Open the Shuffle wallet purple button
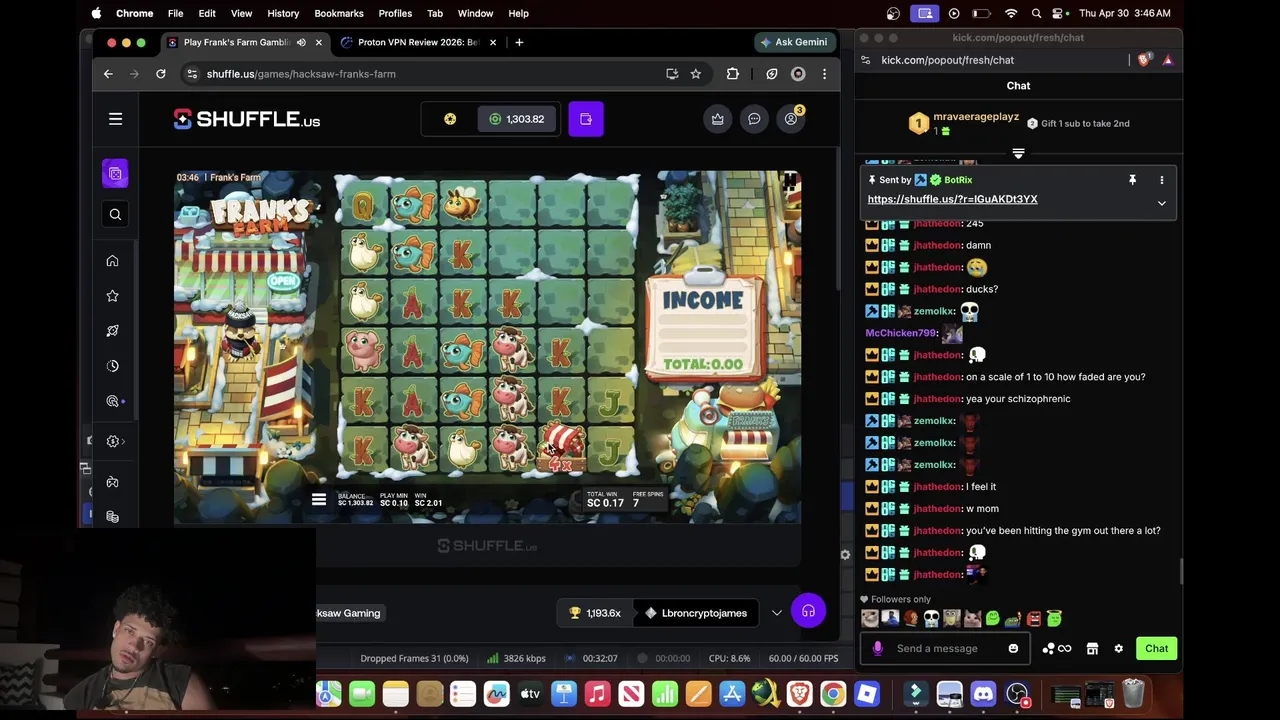 pos(586,119)
